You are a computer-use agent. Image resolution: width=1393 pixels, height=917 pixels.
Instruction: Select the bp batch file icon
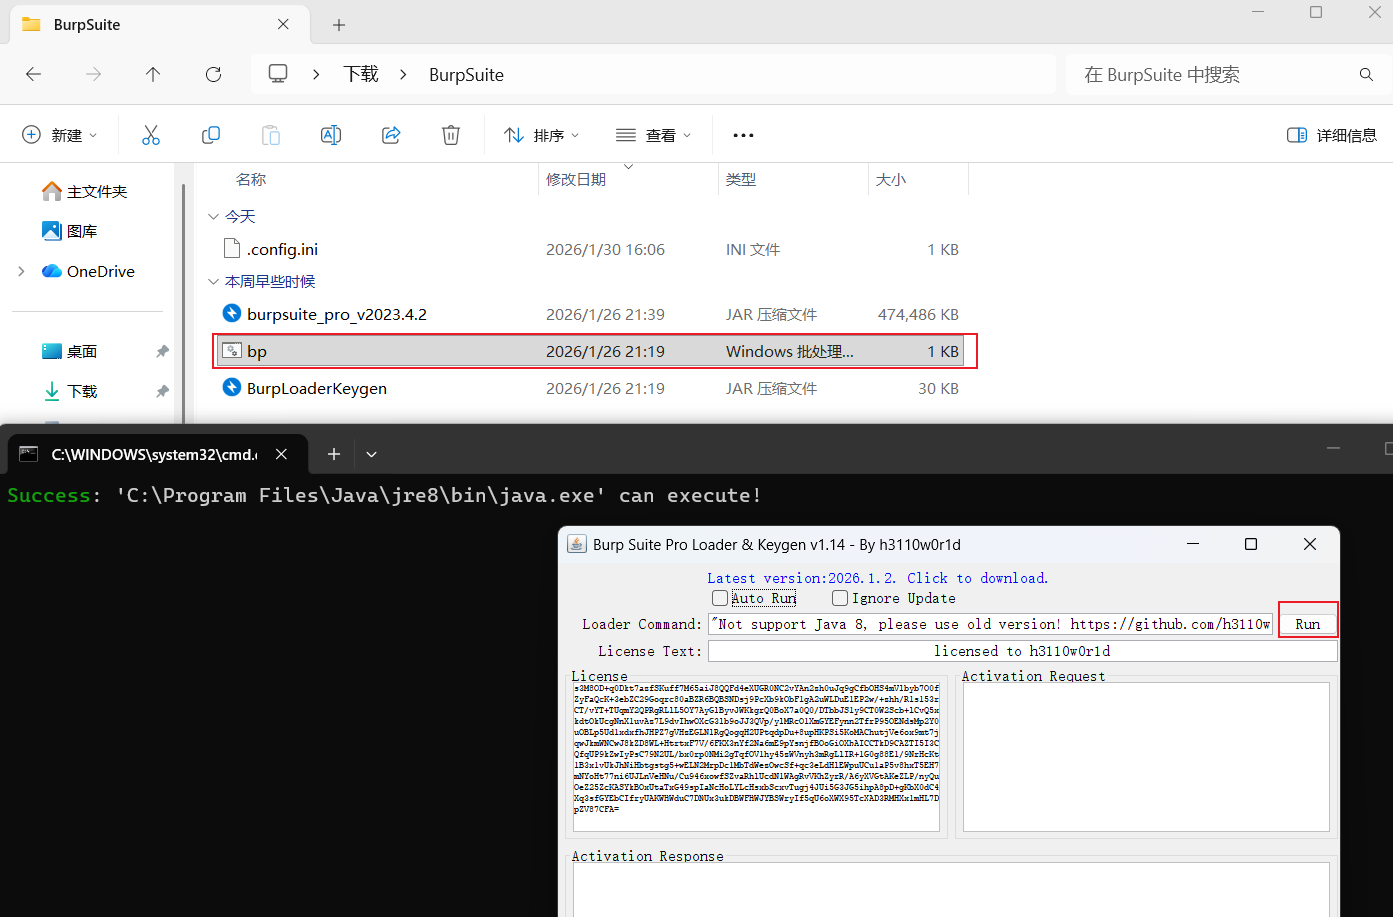[x=232, y=351]
